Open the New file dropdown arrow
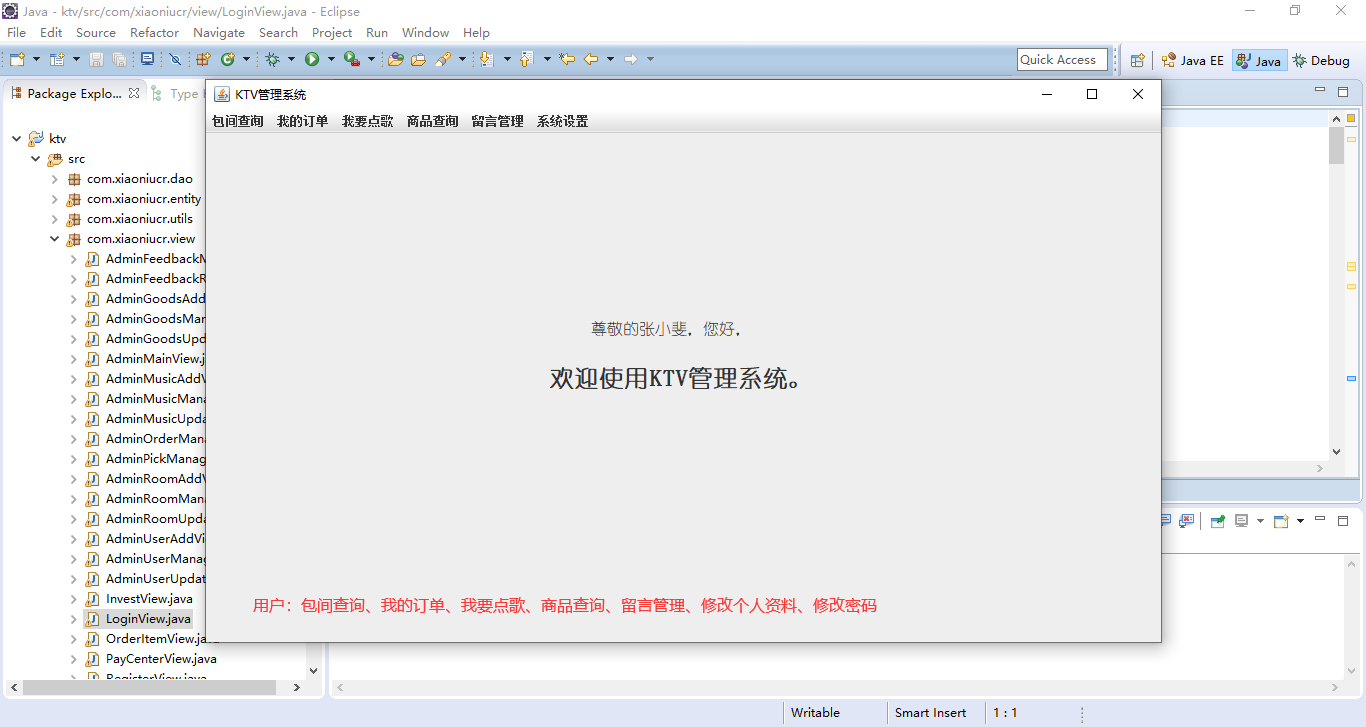Viewport: 1366px width, 727px height. point(36,60)
